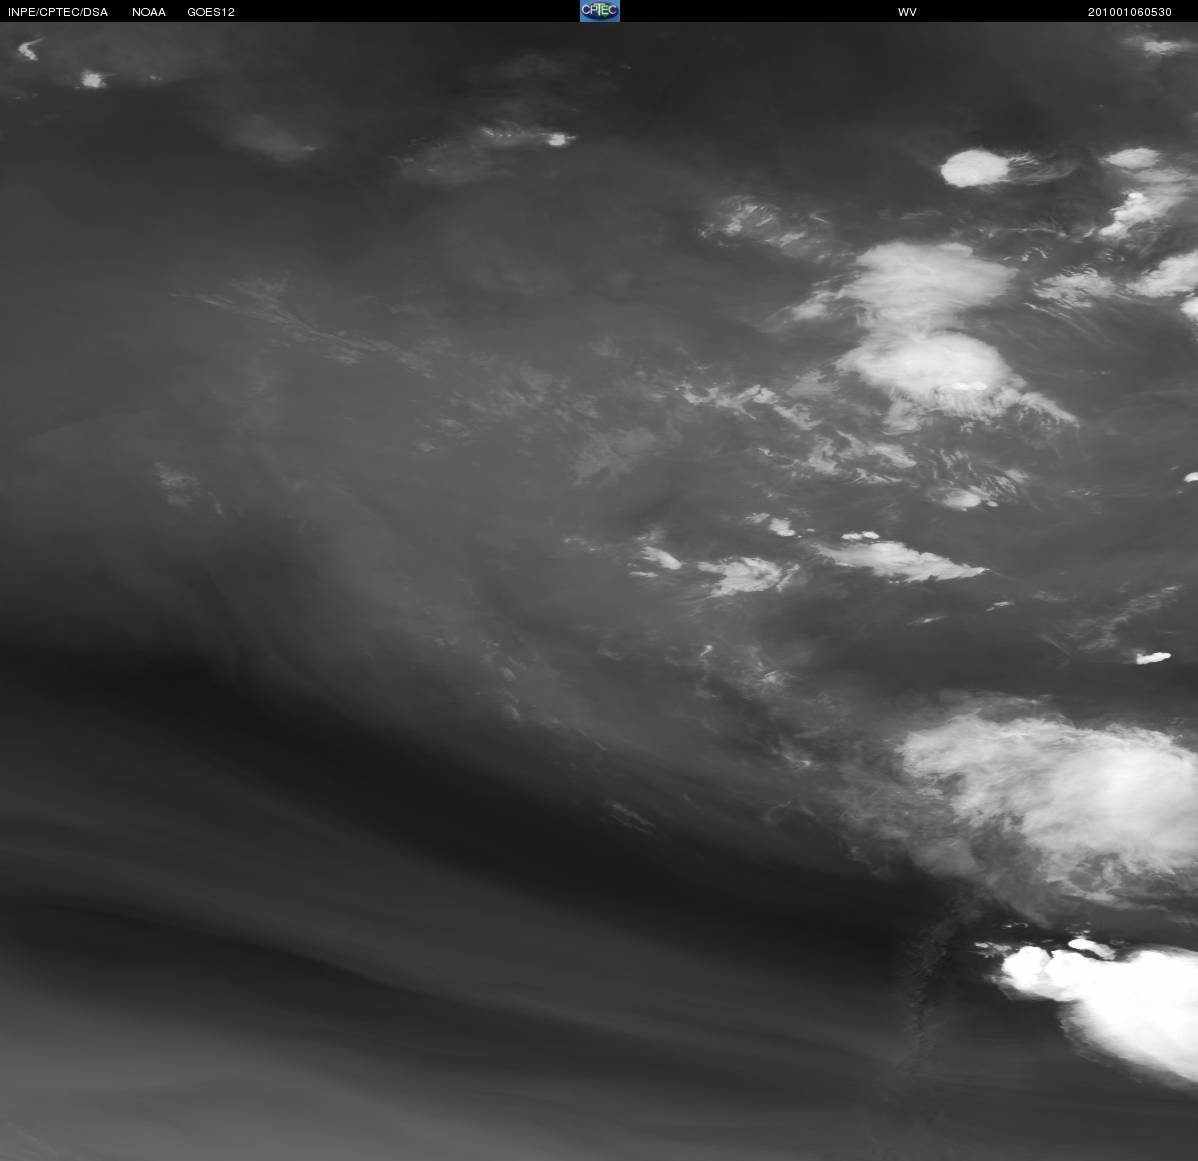Click the INPE/CPTEC/DSA label
1198x1161 pixels.
pyautogui.click(x=58, y=12)
